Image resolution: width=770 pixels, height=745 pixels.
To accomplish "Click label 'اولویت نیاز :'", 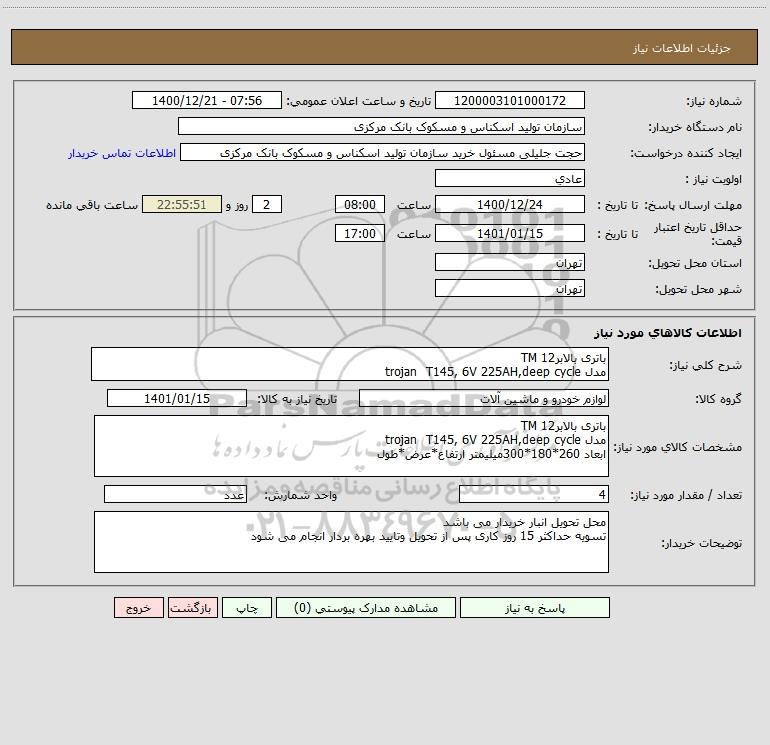I will click(x=714, y=180).
